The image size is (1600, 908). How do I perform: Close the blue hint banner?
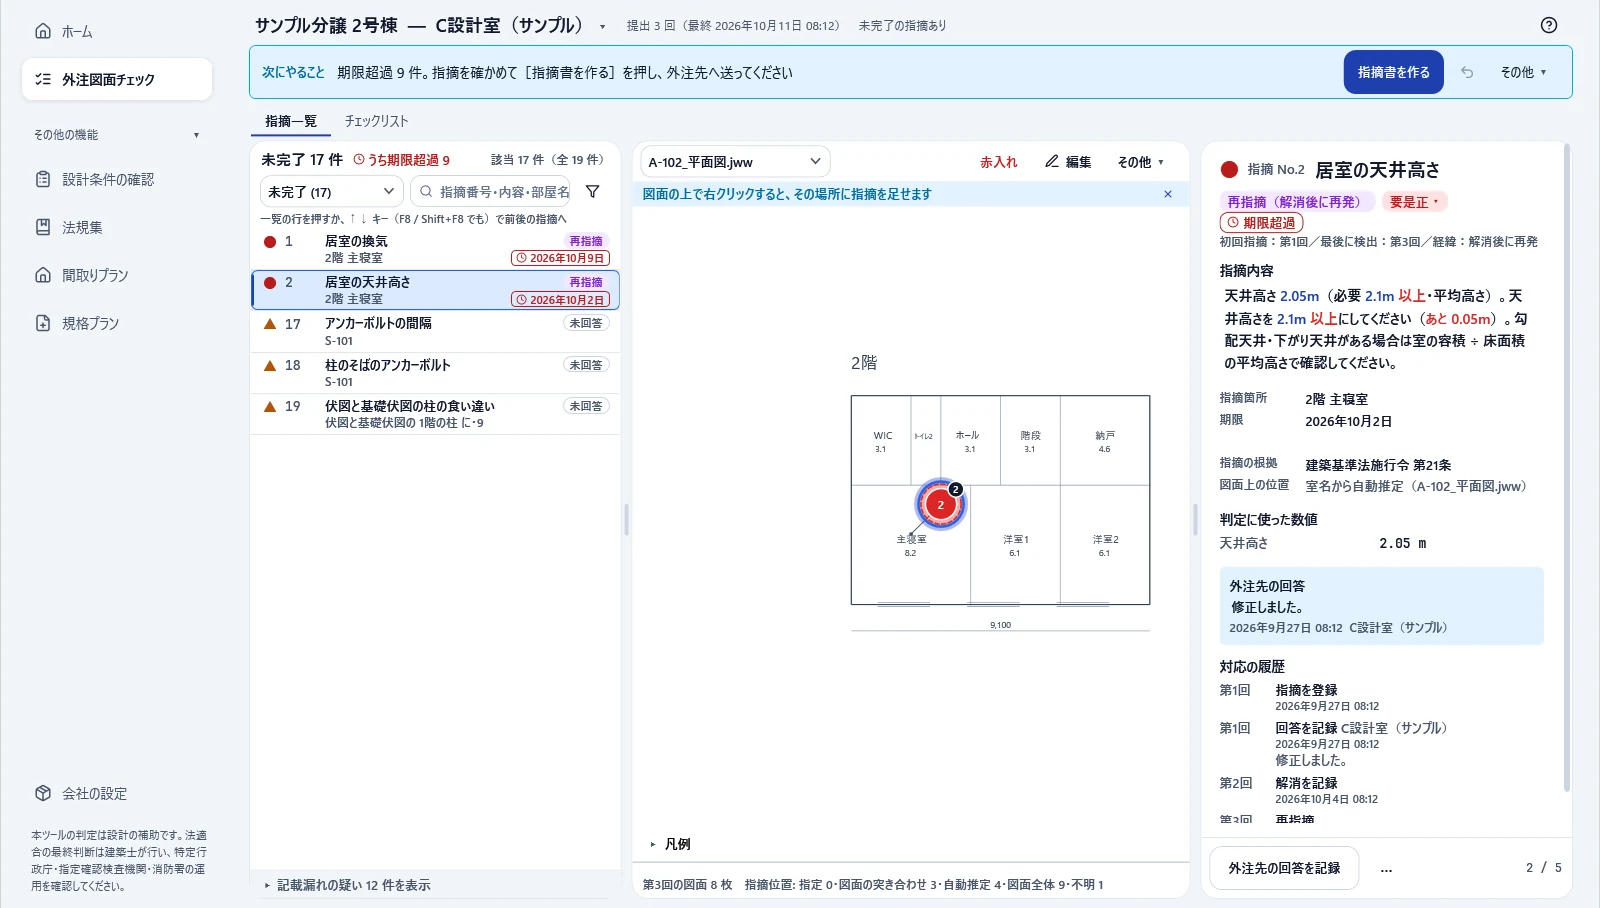[x=1168, y=194]
